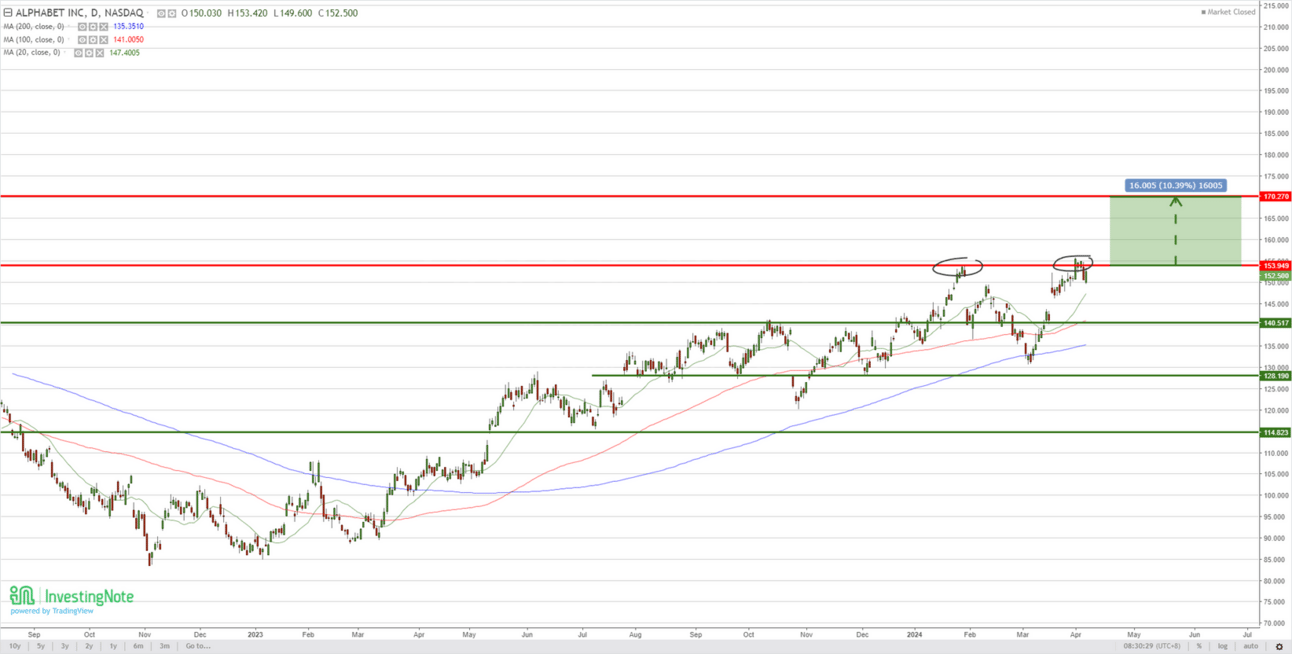Click the open value O150.030
The width and height of the screenshot is (1292, 654).
(201, 13)
